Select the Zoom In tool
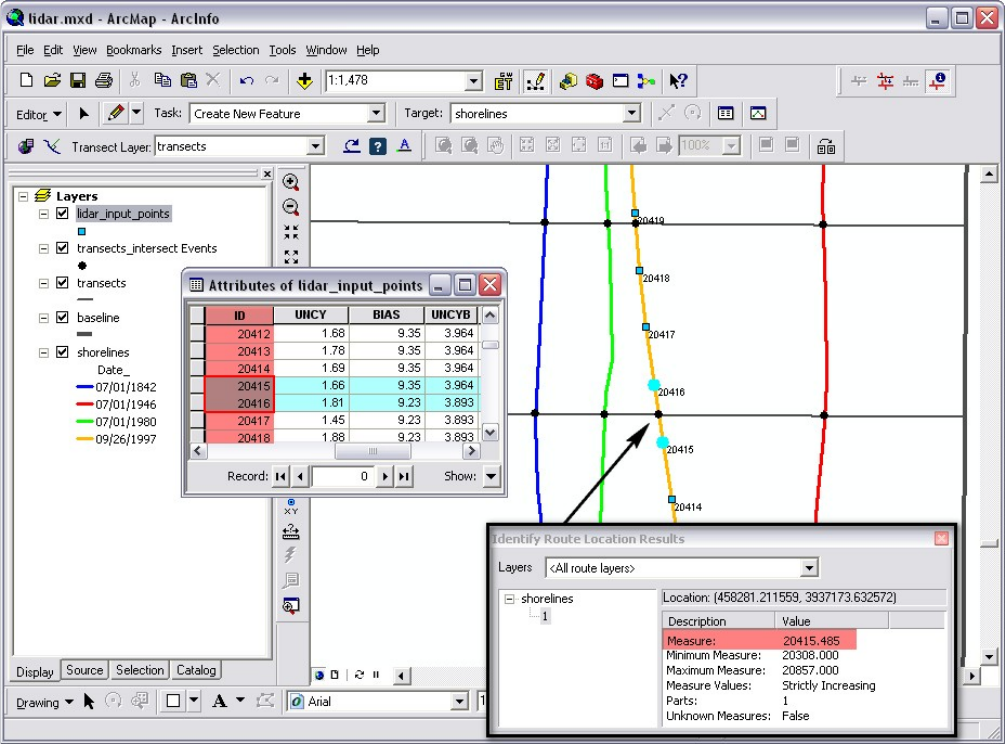Viewport: 1005px width, 744px height. click(x=291, y=182)
